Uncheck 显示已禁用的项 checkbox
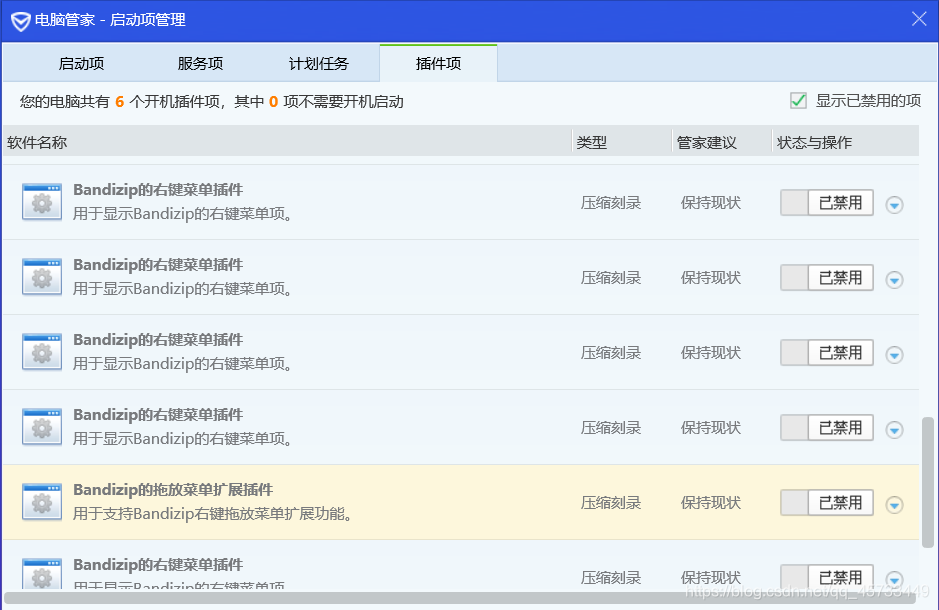 [x=798, y=101]
